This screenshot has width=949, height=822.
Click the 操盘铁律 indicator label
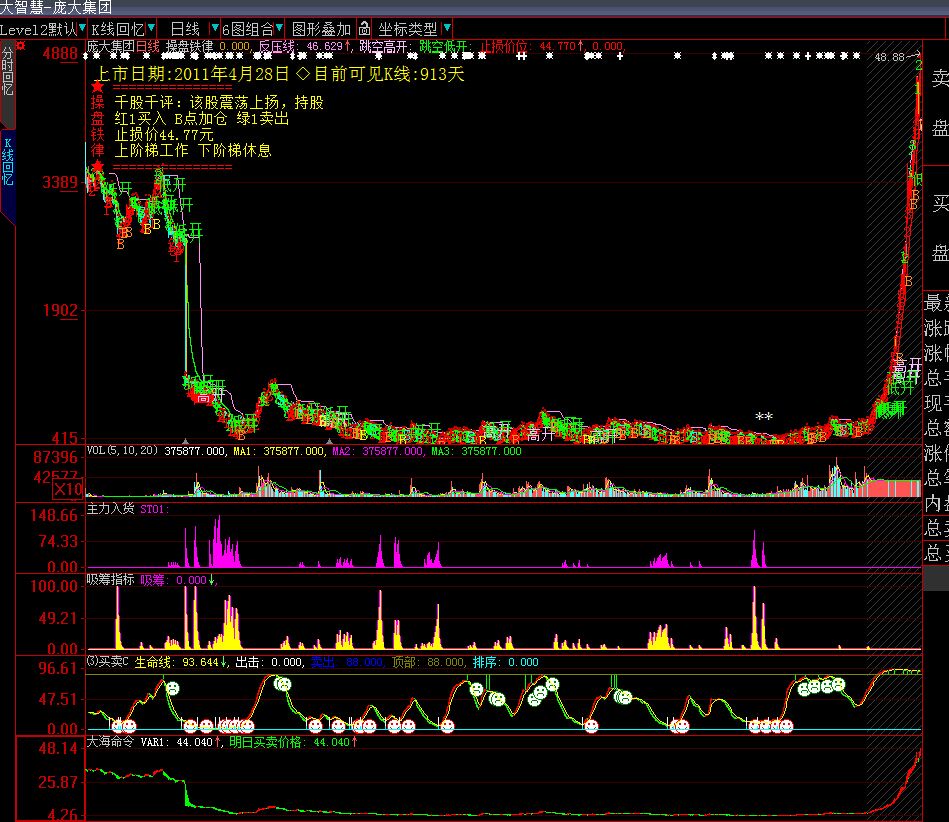pos(188,46)
